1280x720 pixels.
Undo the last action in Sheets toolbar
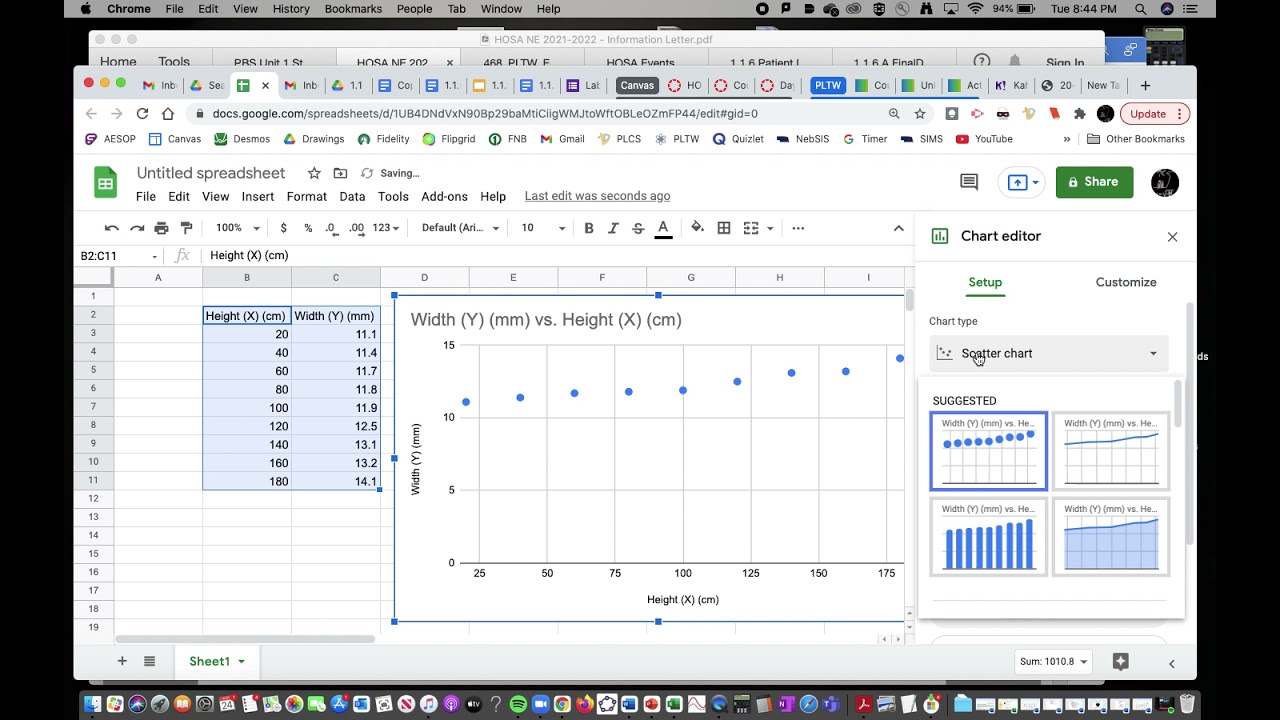111,228
